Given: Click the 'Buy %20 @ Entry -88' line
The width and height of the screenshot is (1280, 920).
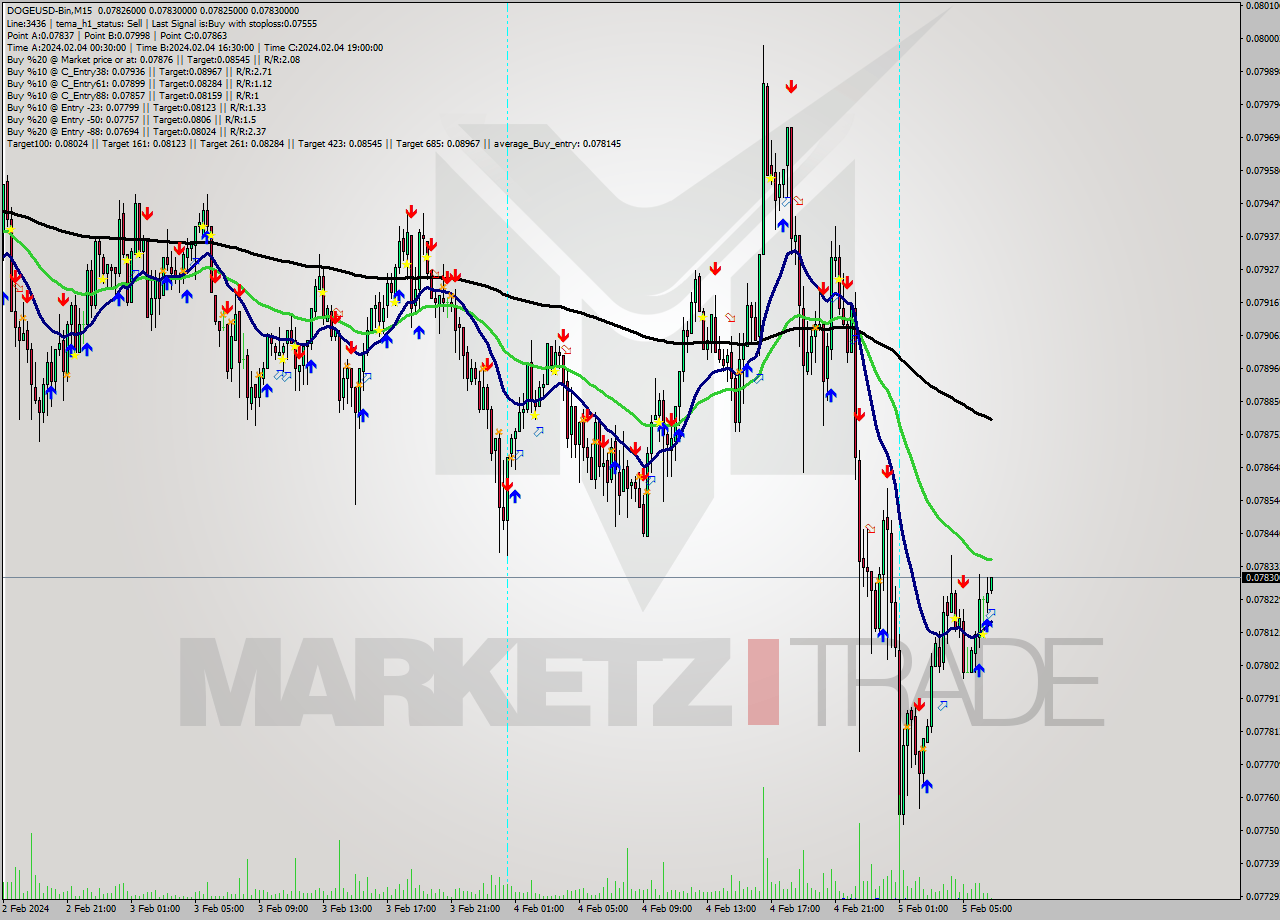Looking at the screenshot, I should coord(136,131).
